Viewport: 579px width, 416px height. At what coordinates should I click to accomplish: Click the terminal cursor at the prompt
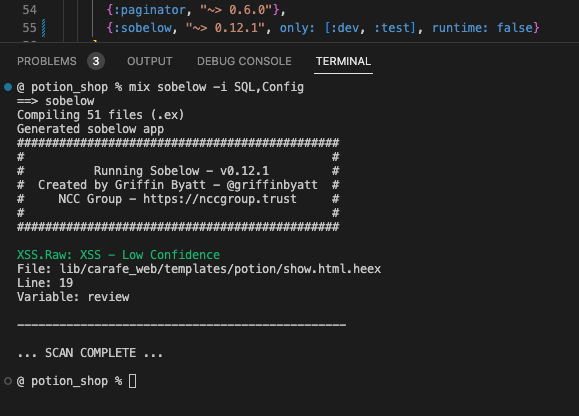133,381
